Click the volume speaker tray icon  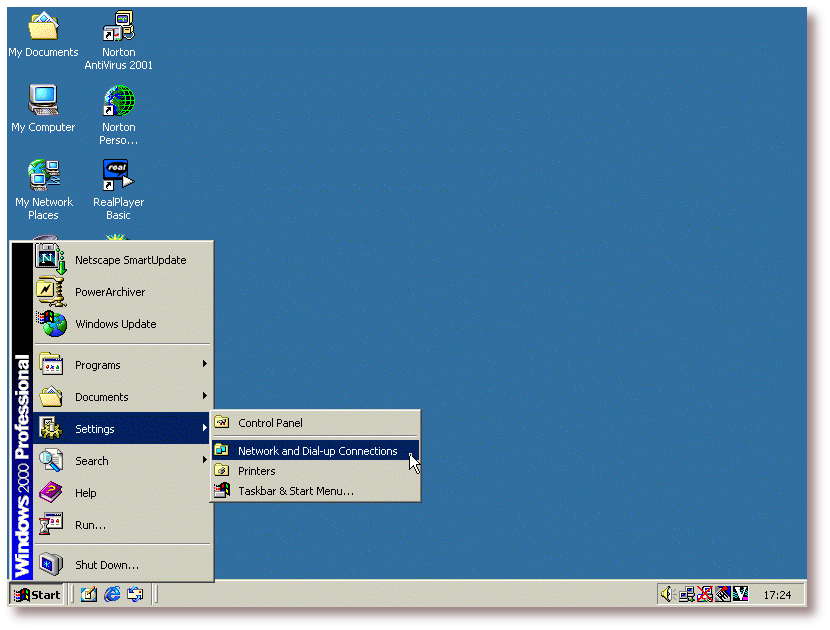coord(667,594)
